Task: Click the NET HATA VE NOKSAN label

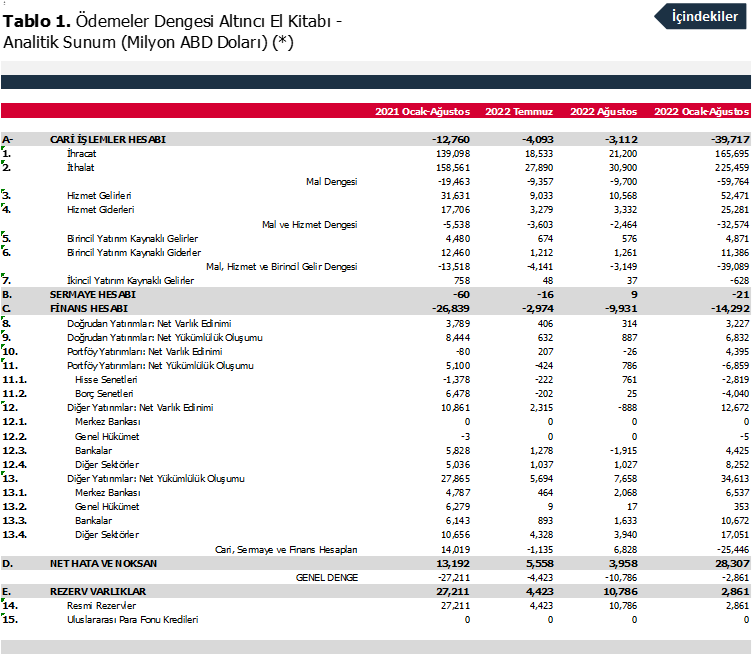Action: [x=103, y=563]
